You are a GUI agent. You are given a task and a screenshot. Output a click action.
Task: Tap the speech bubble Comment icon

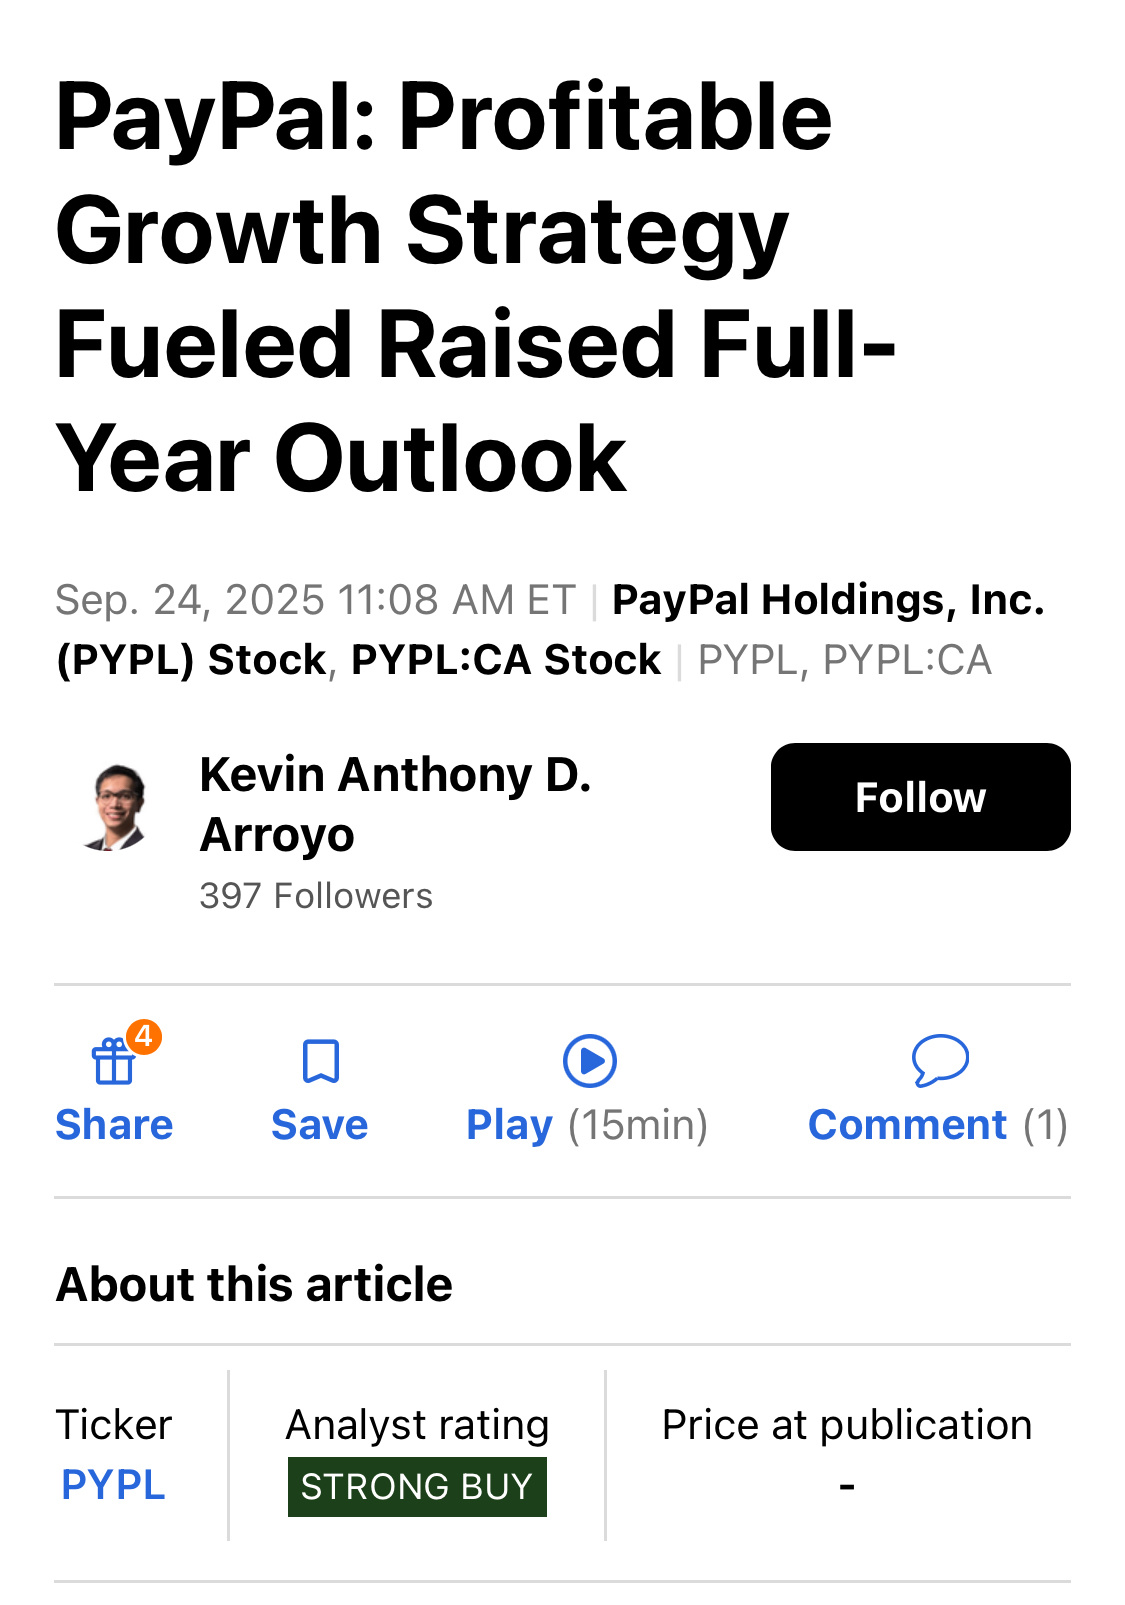point(940,1060)
